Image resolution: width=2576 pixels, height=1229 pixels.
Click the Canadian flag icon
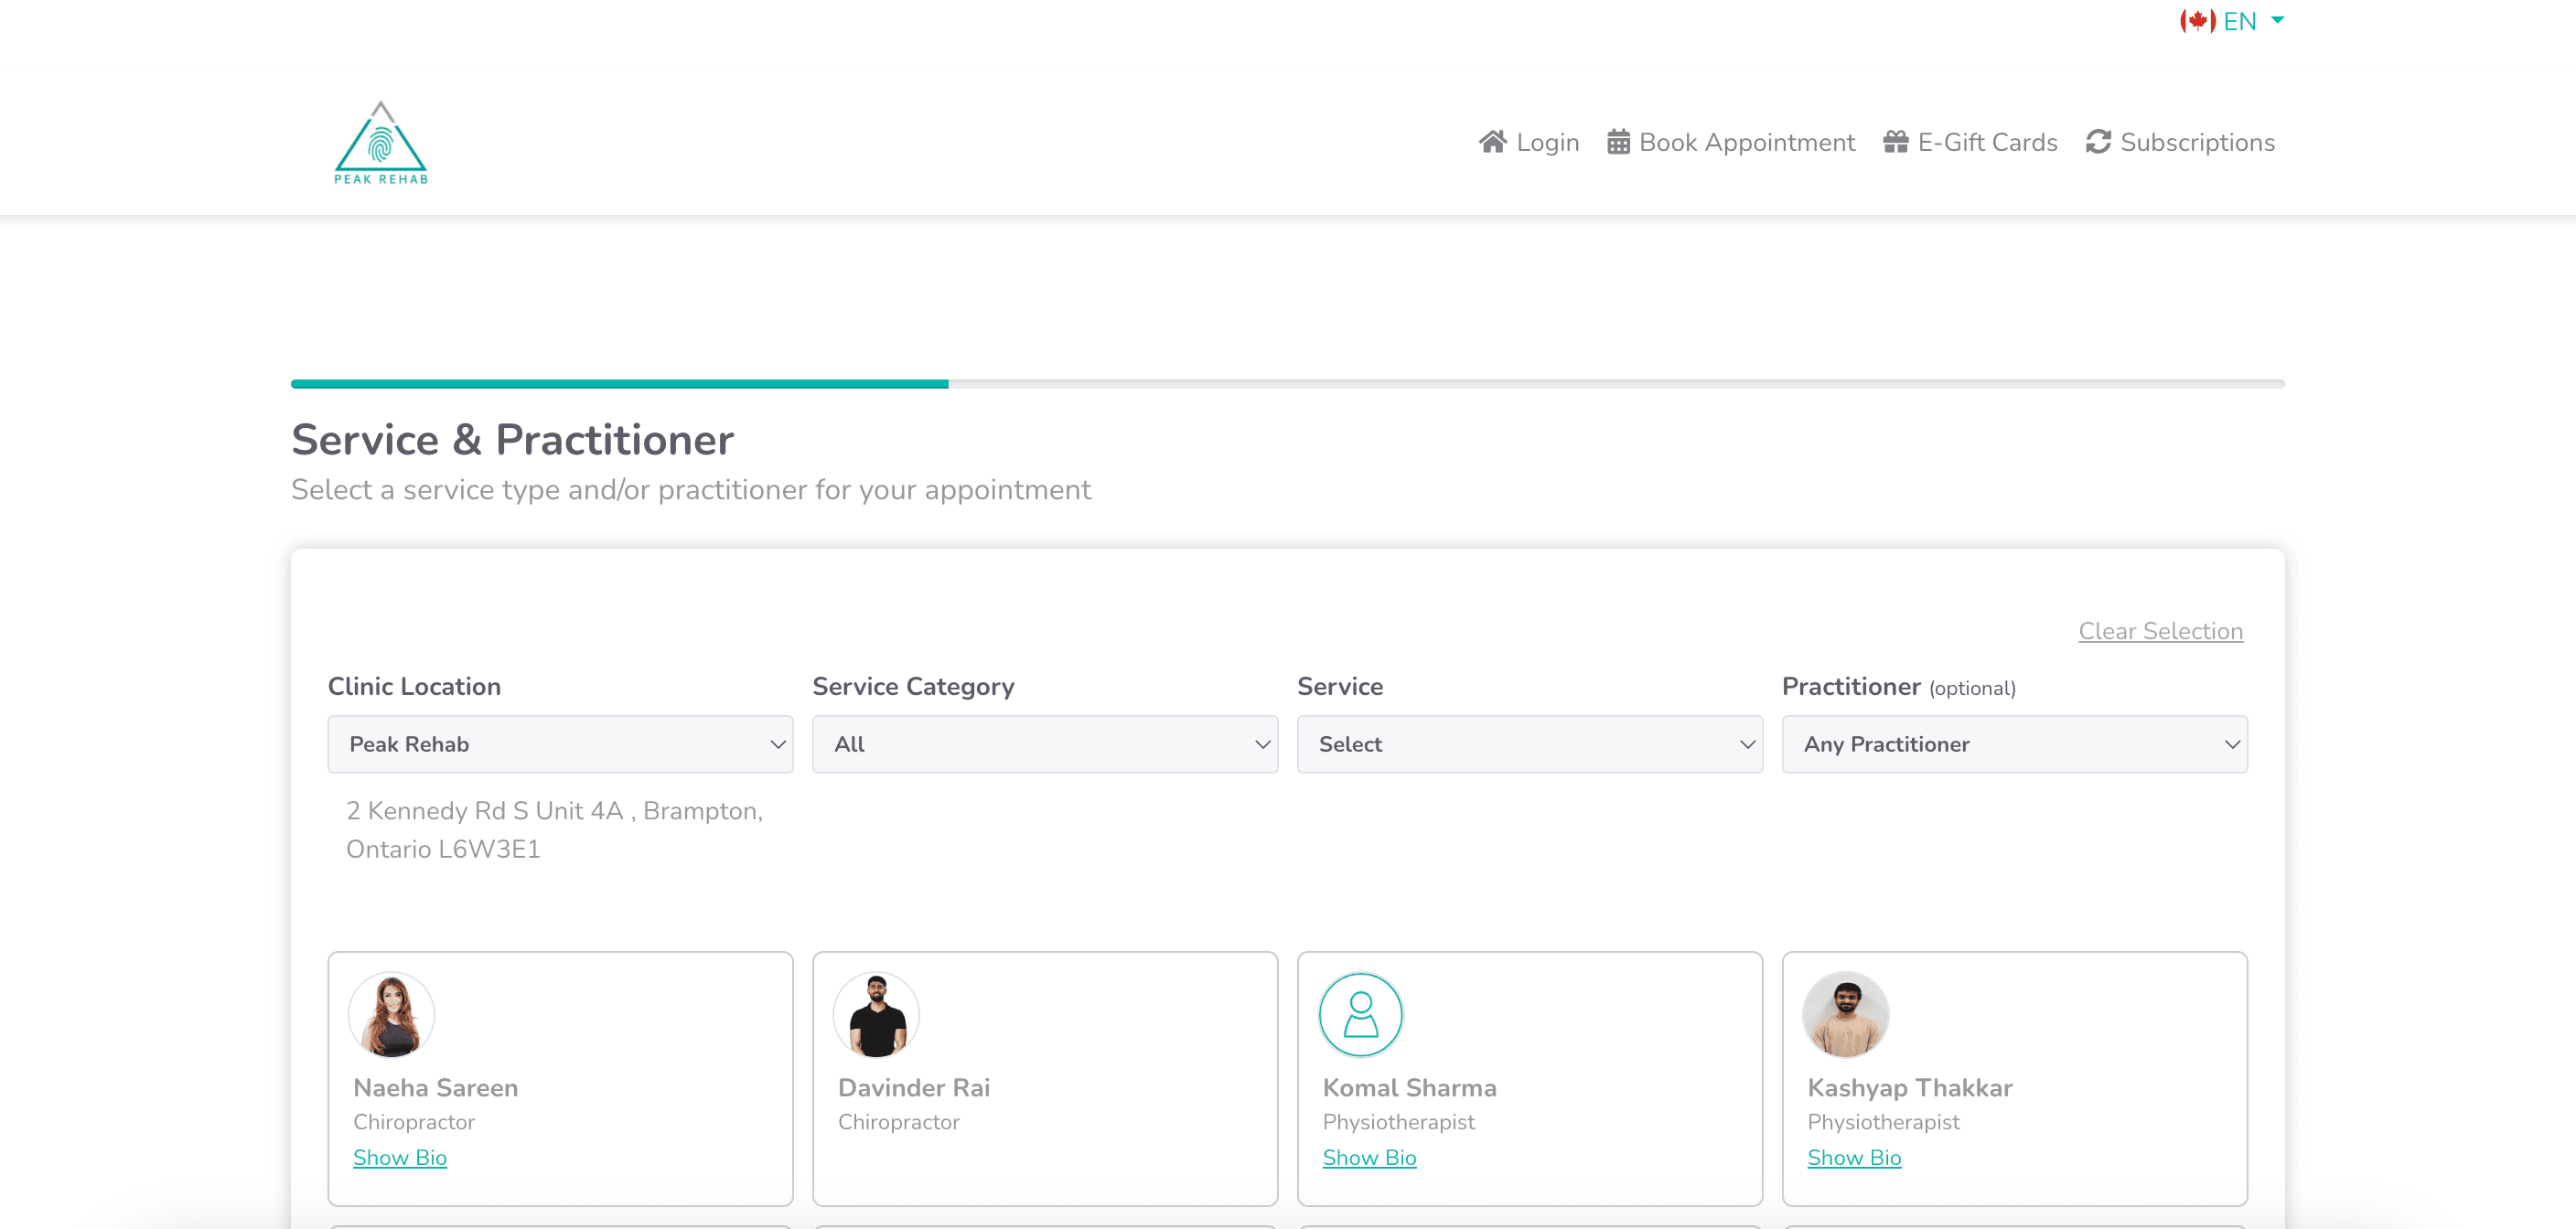(2198, 21)
